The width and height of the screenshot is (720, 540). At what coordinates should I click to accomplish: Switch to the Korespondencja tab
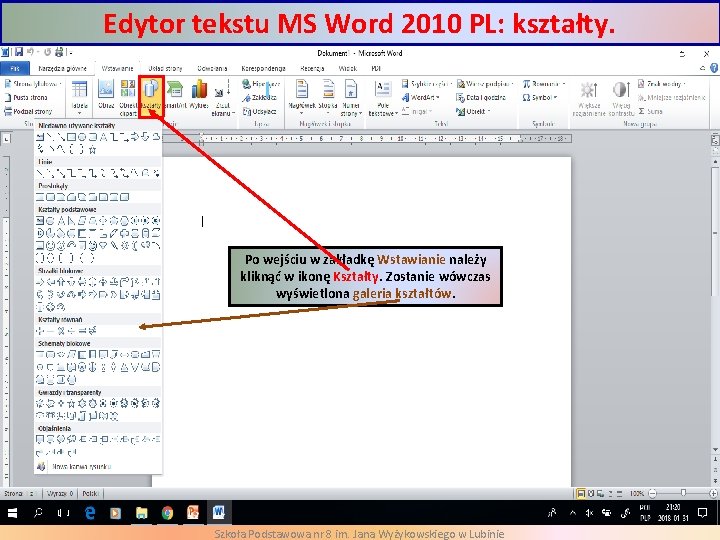264,68
